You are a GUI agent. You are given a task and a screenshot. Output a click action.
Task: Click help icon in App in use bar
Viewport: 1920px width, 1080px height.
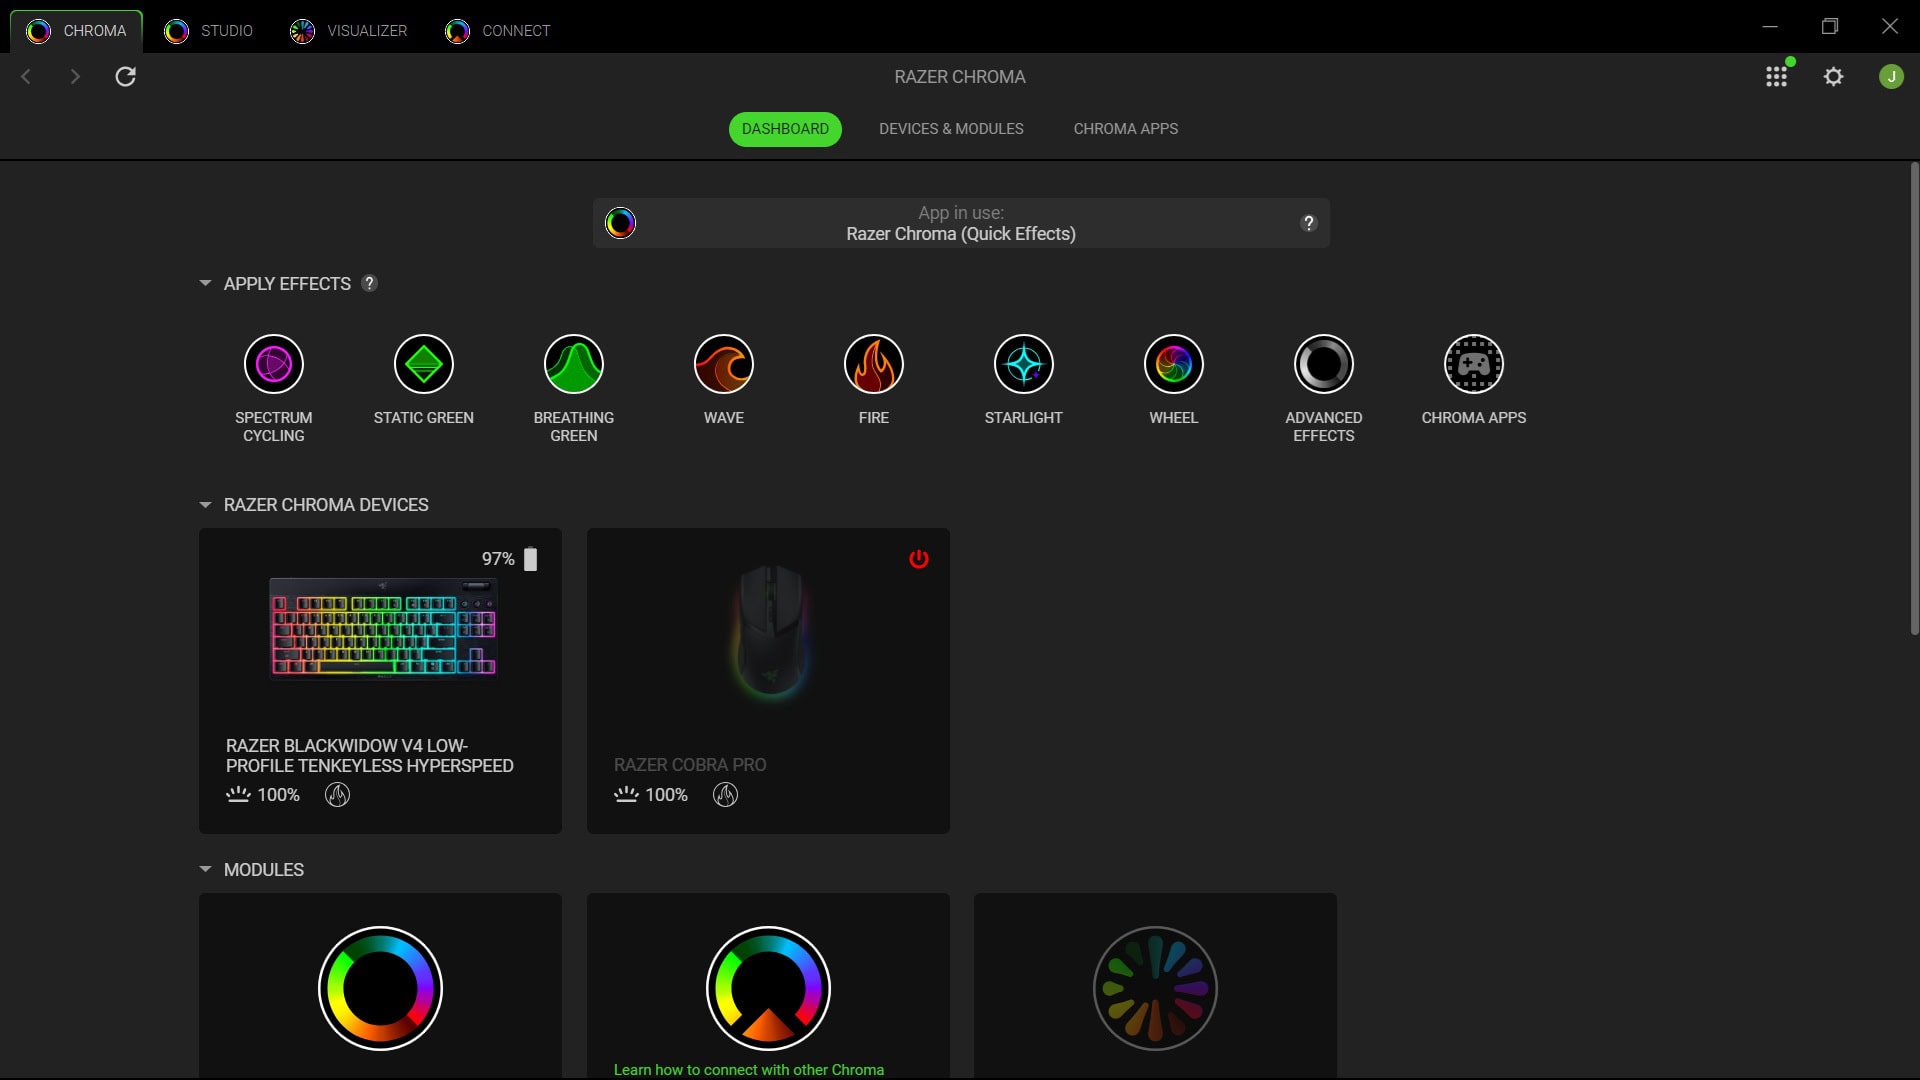[1308, 223]
